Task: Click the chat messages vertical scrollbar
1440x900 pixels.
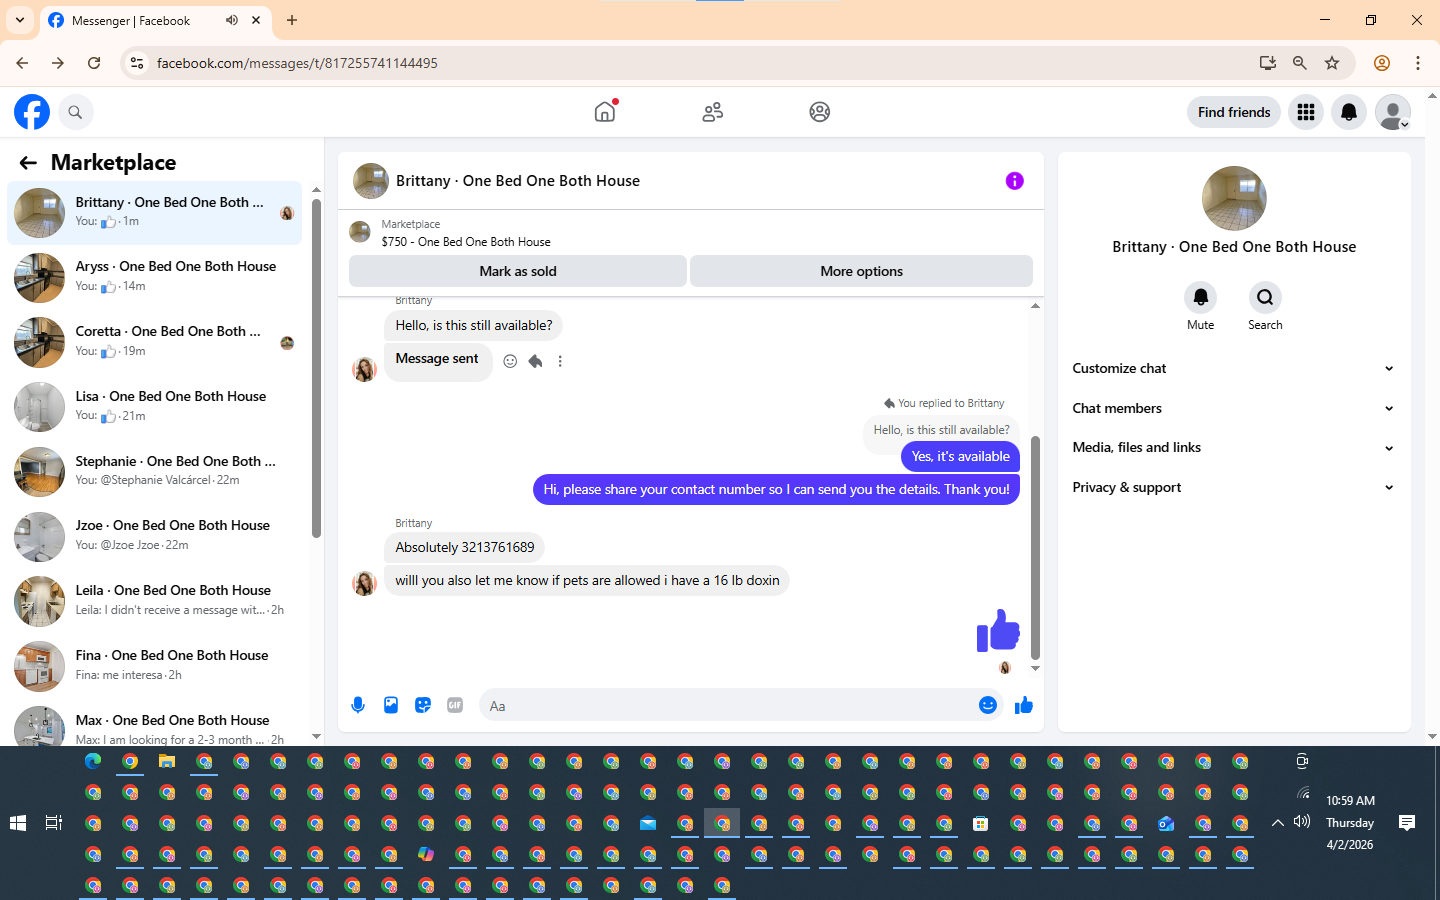Action: pyautogui.click(x=1035, y=548)
